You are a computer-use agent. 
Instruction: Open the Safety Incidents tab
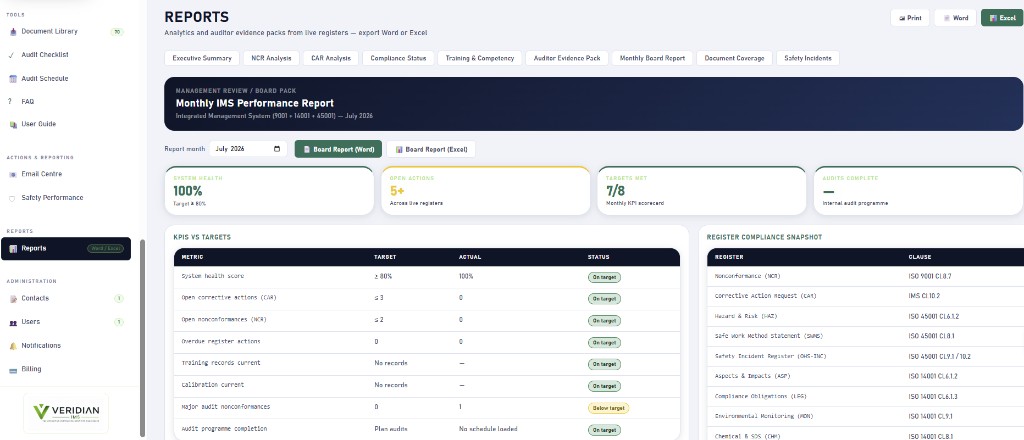coord(808,58)
